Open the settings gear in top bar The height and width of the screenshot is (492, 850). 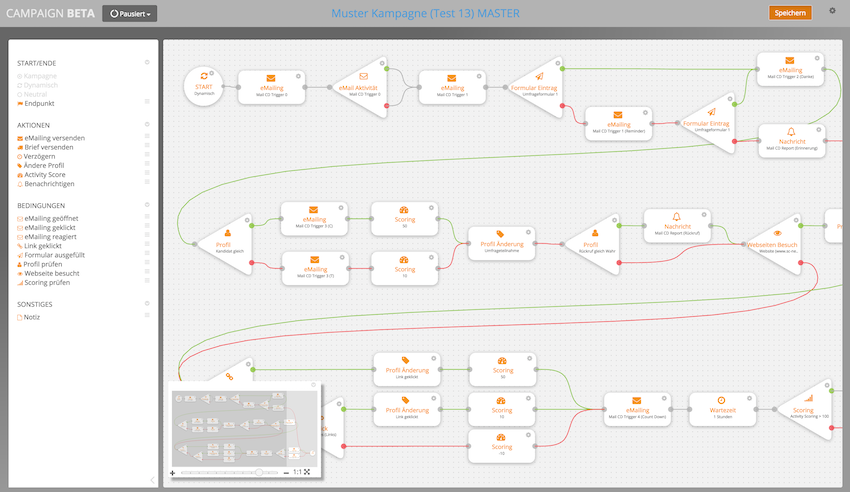(832, 11)
